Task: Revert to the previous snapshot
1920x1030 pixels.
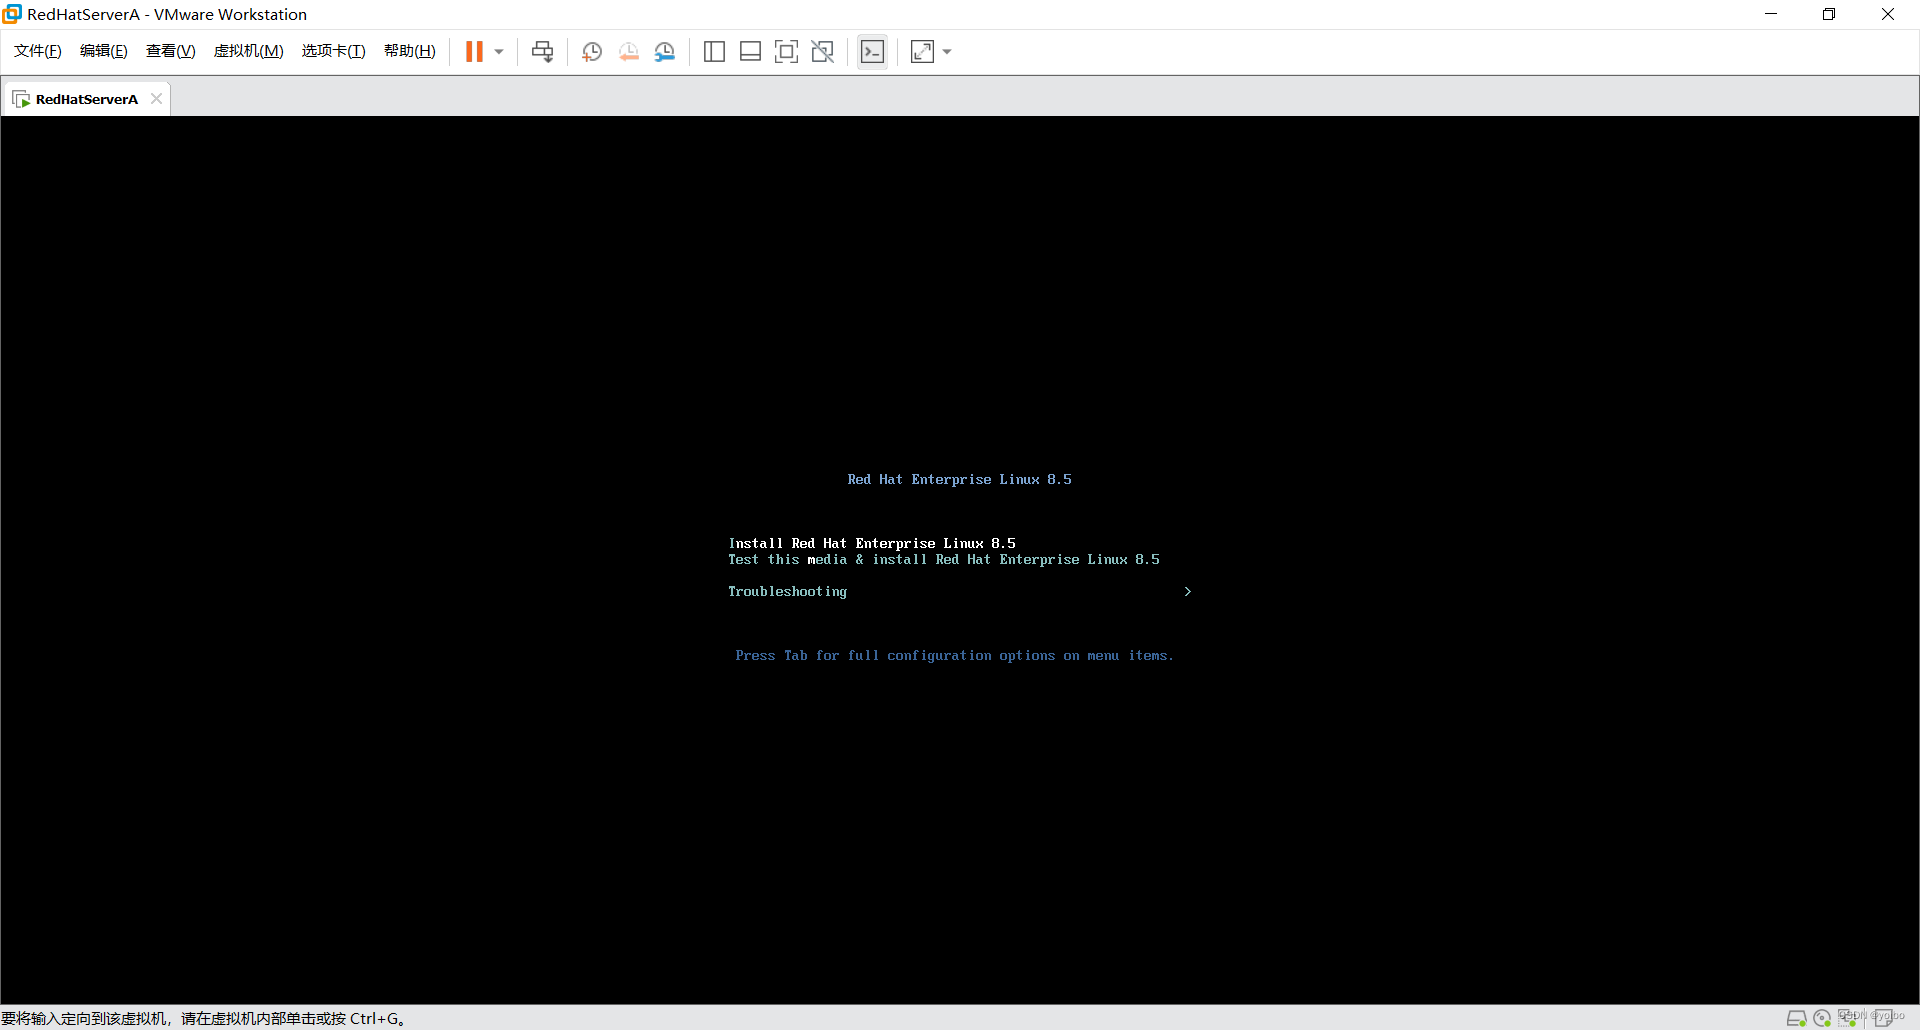Action: click(629, 52)
